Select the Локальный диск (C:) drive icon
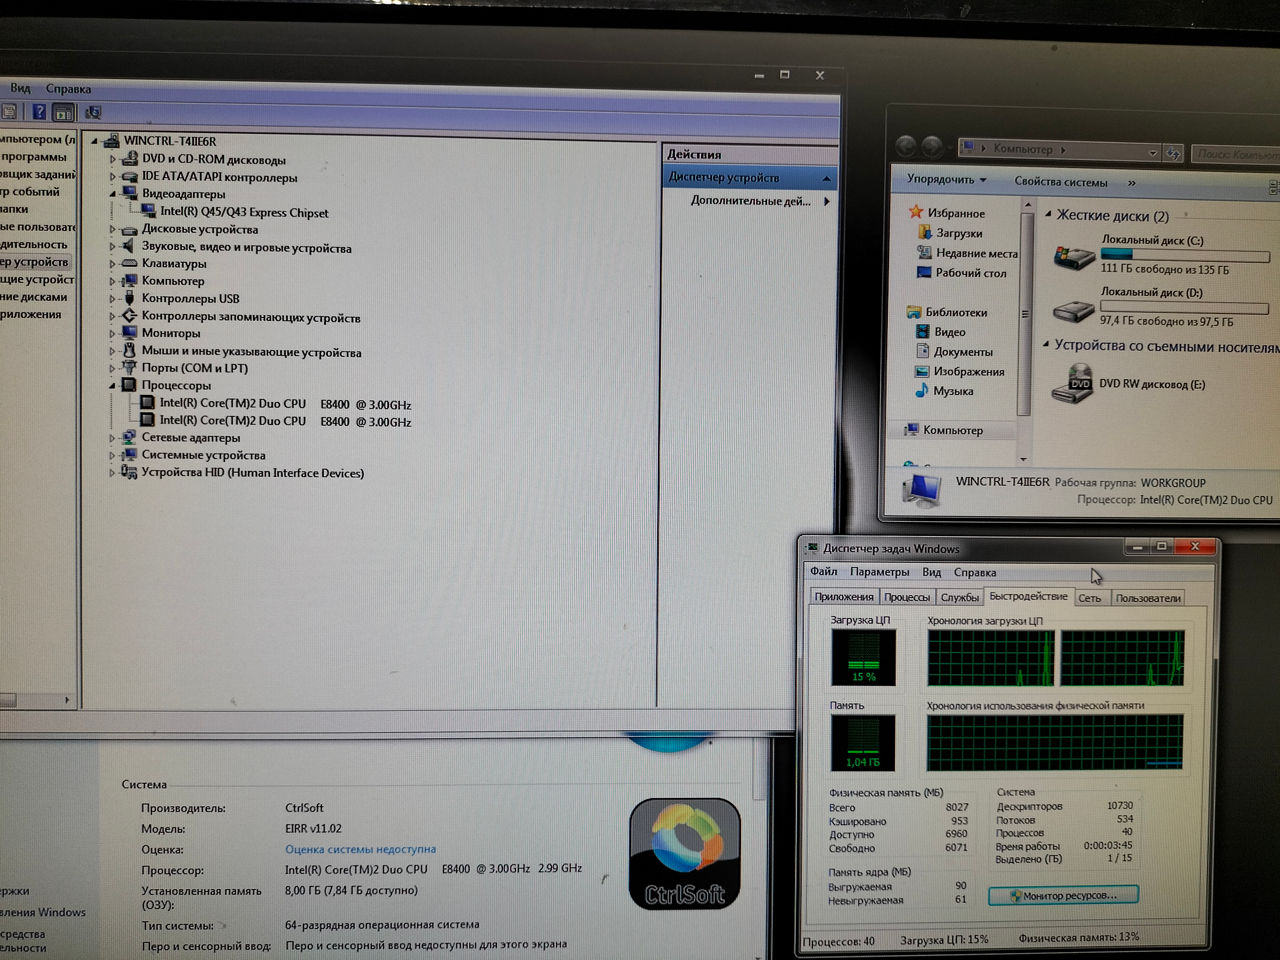Viewport: 1280px width, 960px height. [x=1072, y=255]
